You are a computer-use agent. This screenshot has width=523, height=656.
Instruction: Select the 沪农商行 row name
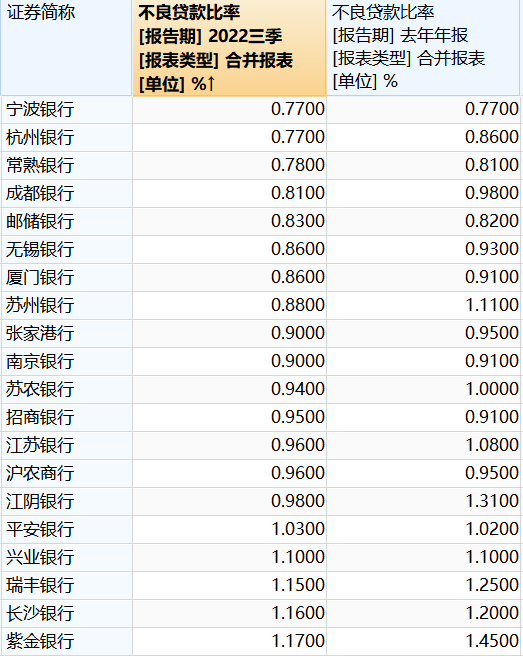point(40,474)
